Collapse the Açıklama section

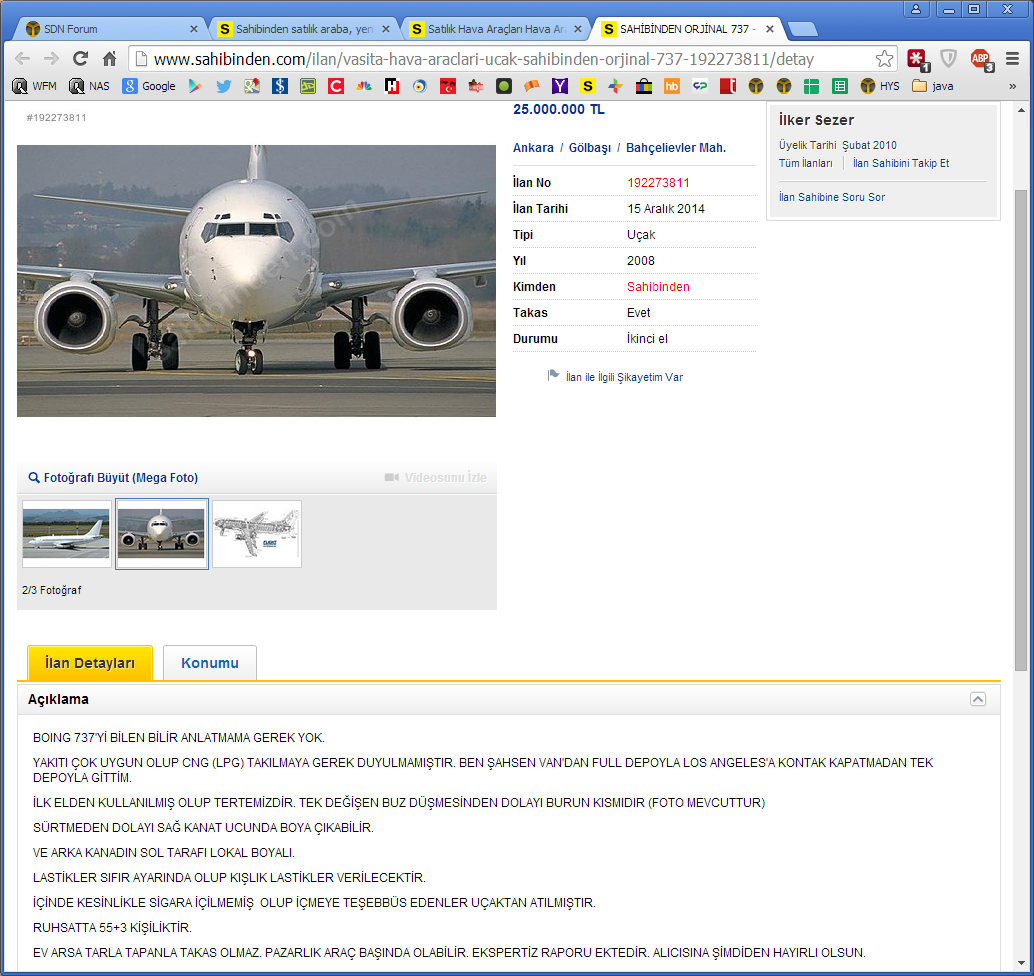(x=978, y=699)
